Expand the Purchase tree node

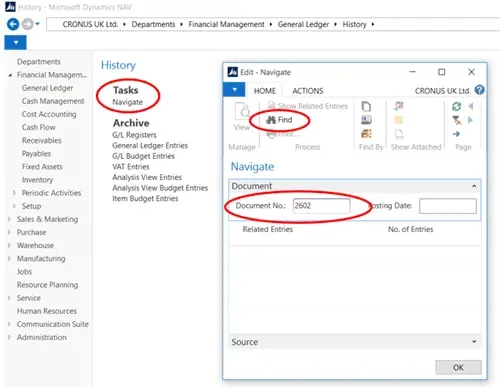[x=9, y=232]
